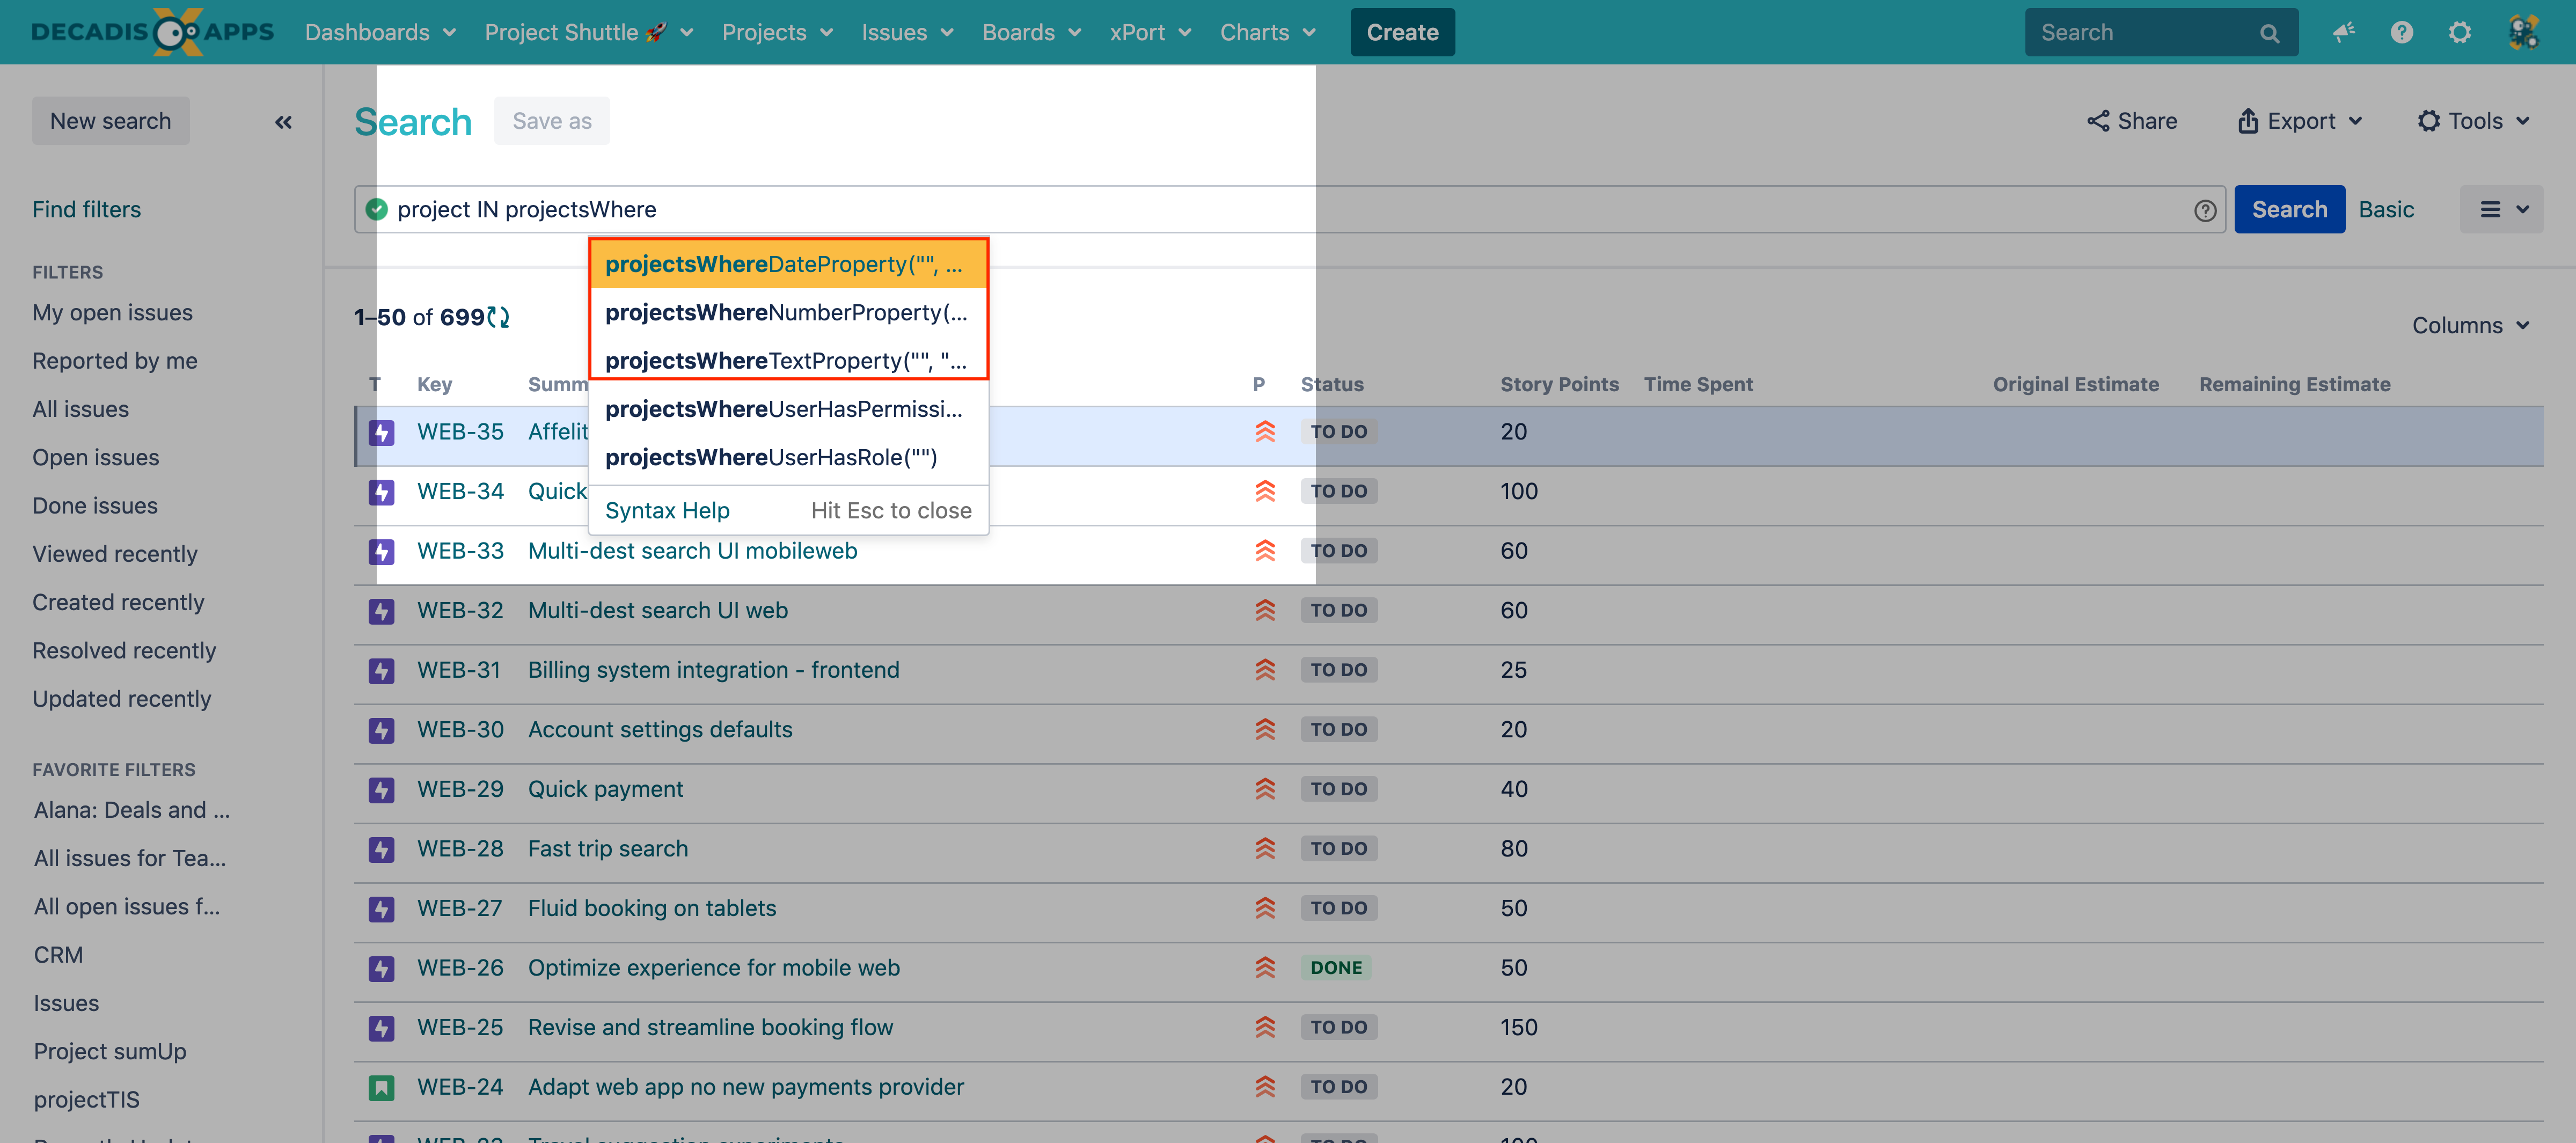
Task: Select the Reported by me filter
Action: 115,361
